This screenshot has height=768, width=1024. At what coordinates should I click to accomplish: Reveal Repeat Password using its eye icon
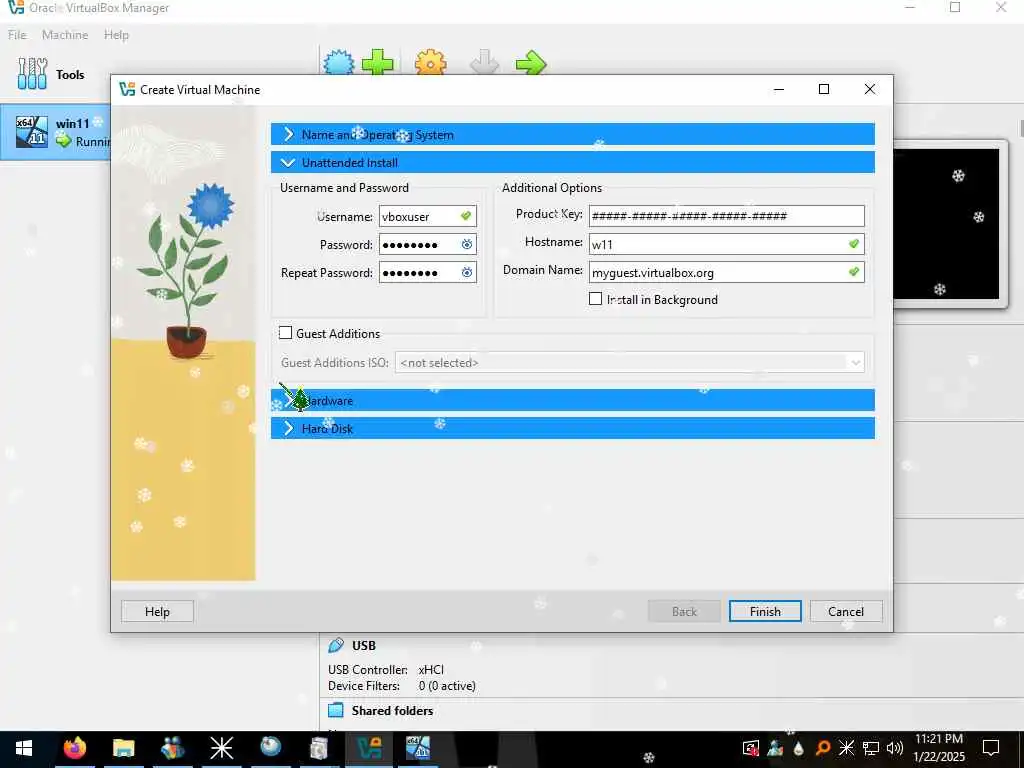coord(466,272)
